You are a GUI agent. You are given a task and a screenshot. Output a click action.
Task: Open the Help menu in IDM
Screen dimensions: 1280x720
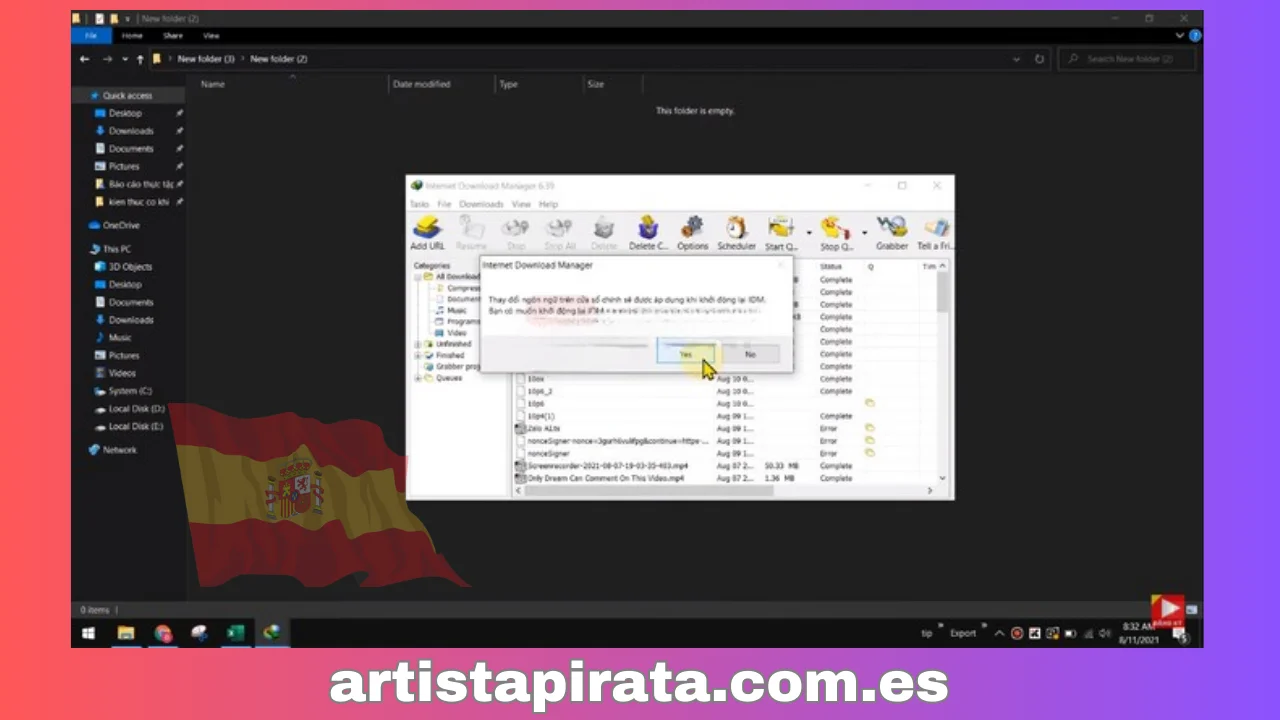click(x=548, y=204)
